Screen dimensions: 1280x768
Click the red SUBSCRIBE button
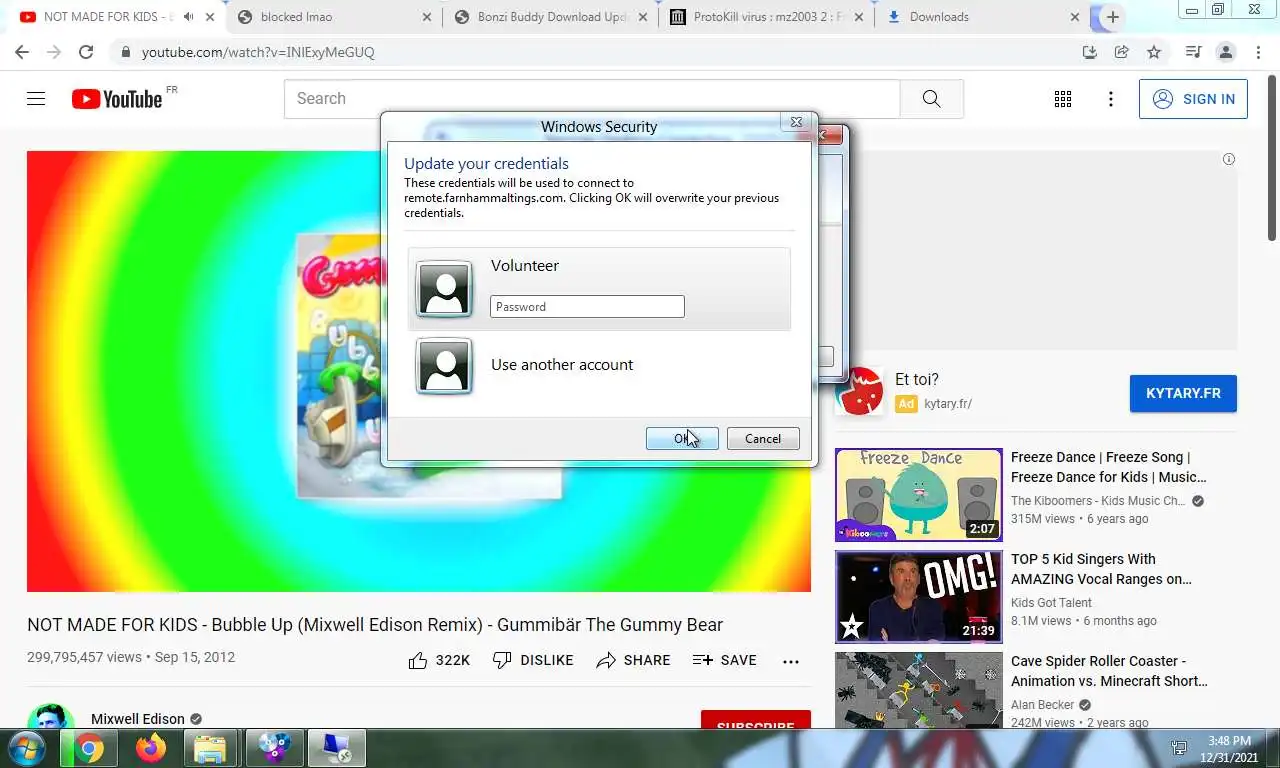point(756,720)
